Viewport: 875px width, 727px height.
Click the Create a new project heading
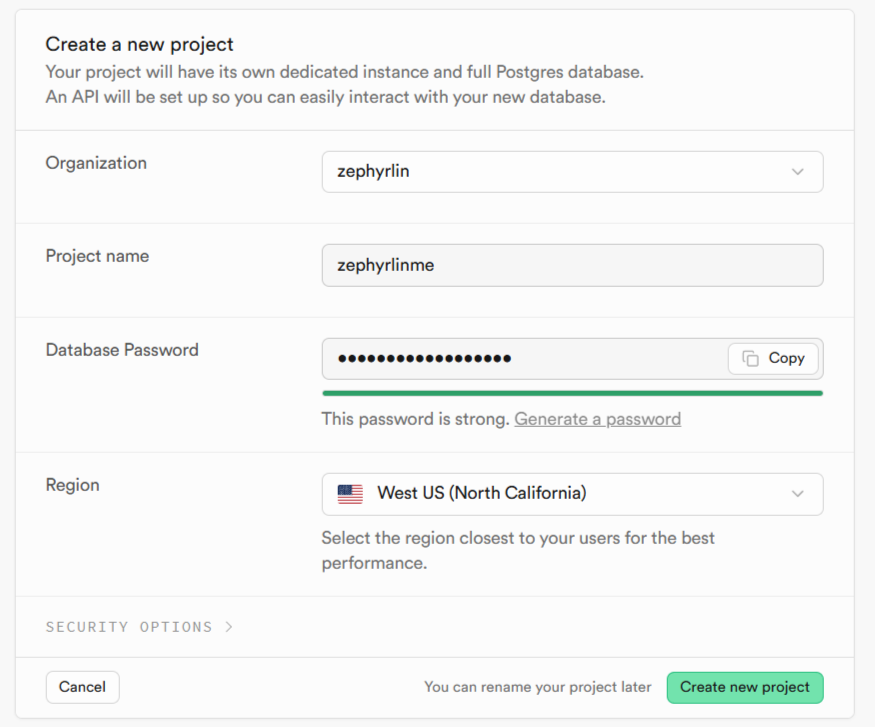tap(139, 44)
